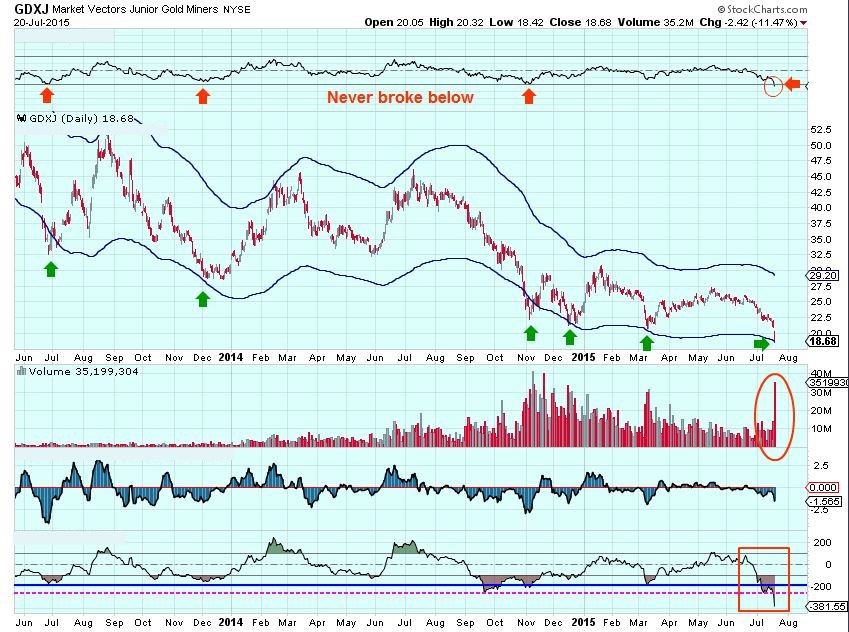
Task: Click the Low 18.42 value
Action: click(516, 22)
